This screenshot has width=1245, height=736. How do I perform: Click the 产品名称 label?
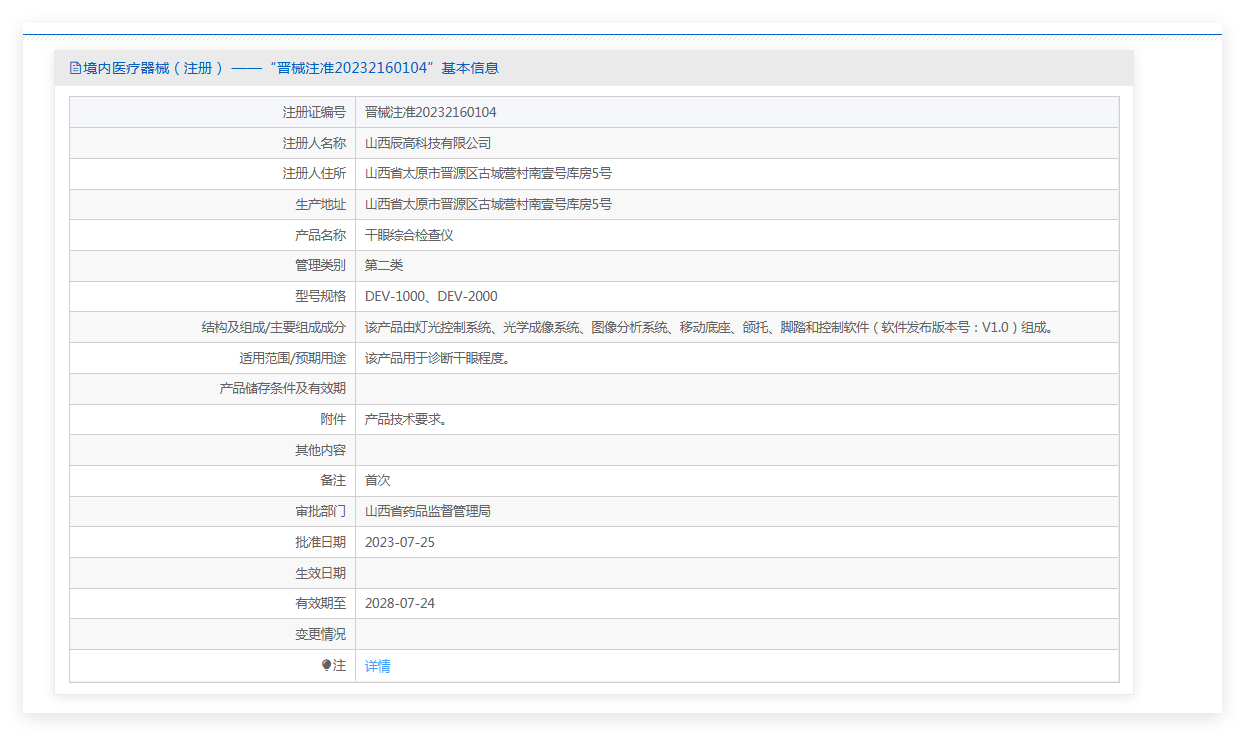pos(320,235)
